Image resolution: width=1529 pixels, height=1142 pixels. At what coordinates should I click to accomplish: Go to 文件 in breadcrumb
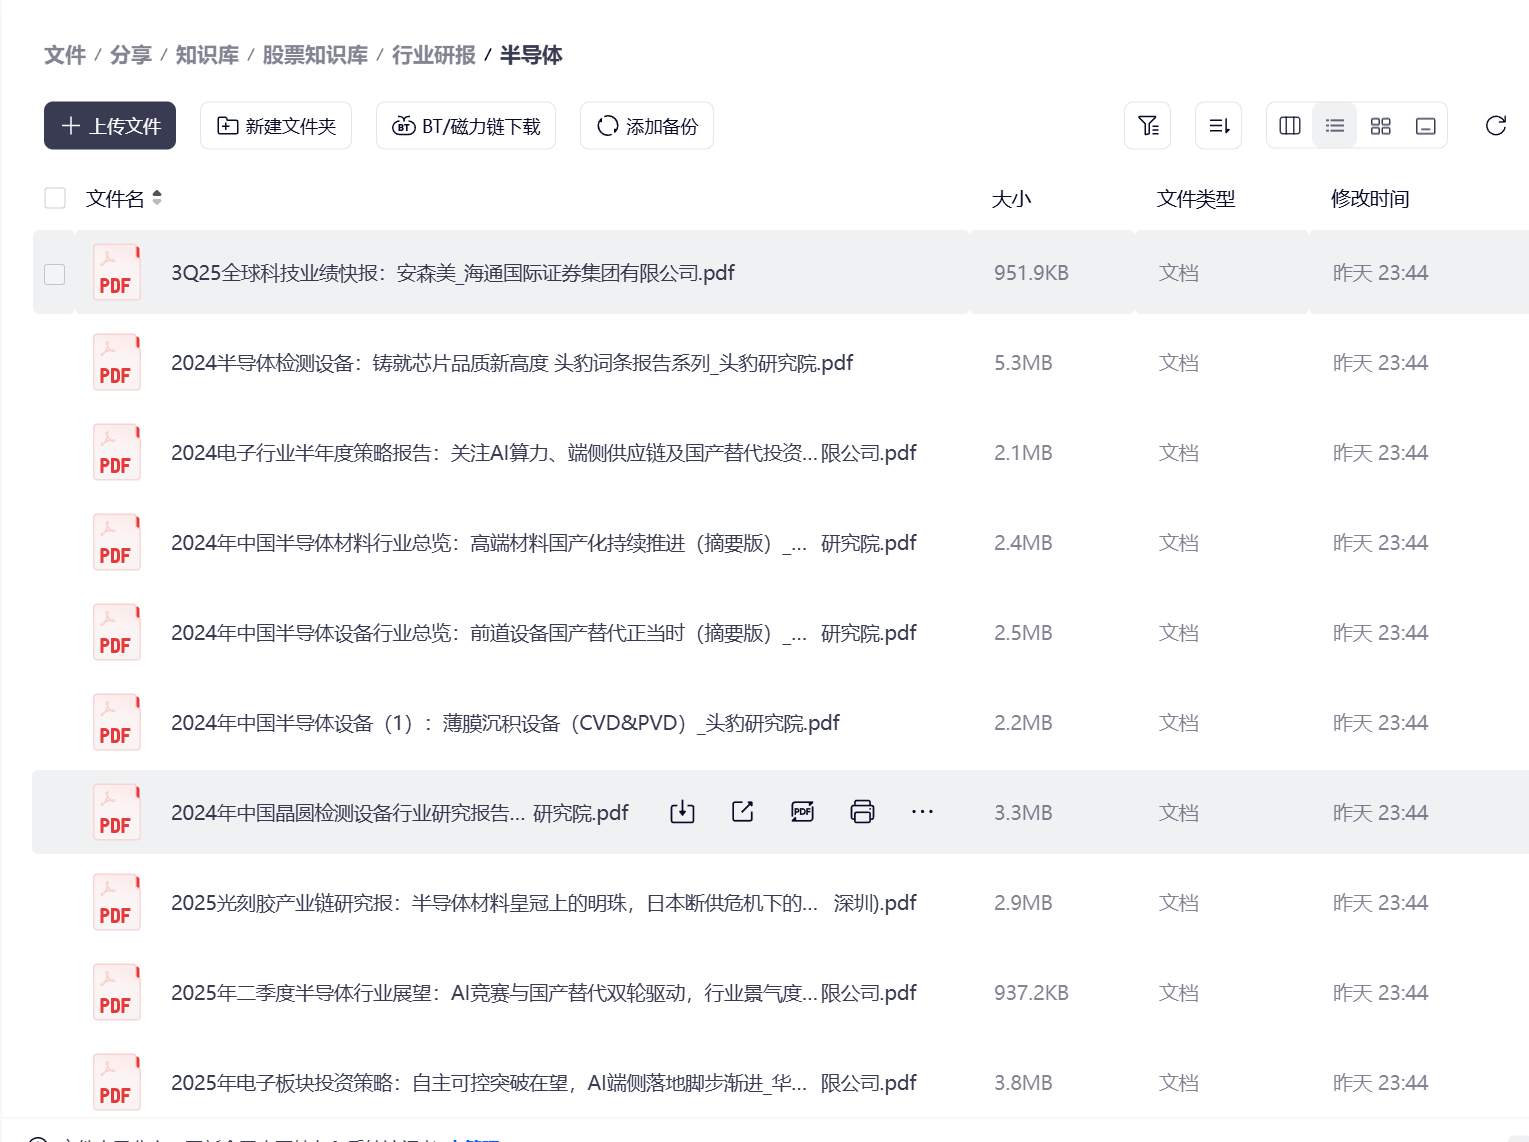click(65, 55)
